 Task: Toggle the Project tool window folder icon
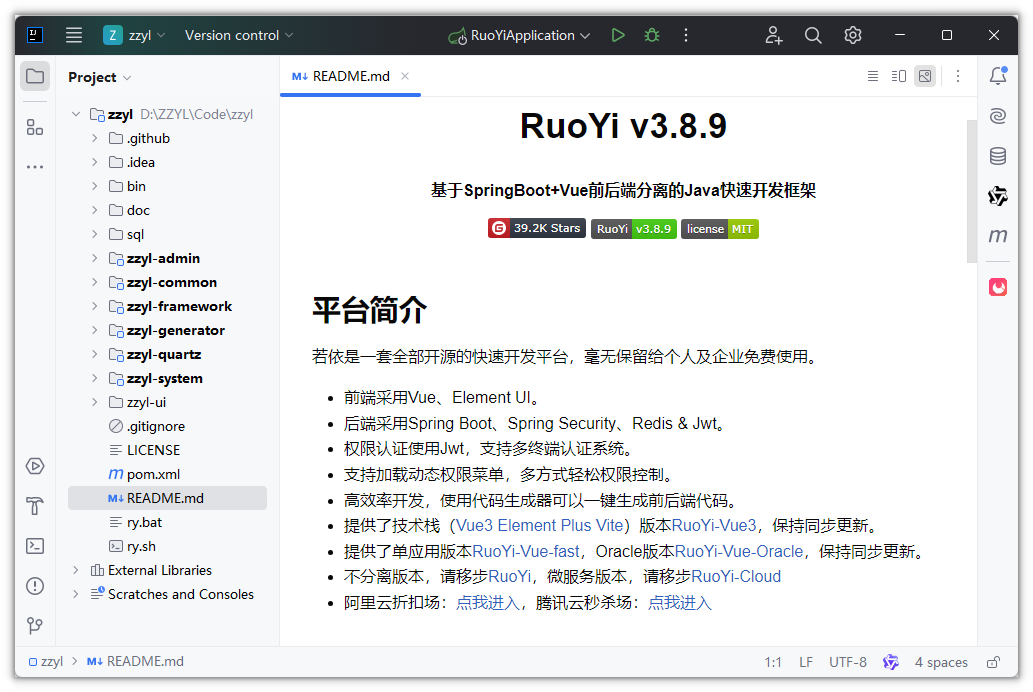coord(35,76)
